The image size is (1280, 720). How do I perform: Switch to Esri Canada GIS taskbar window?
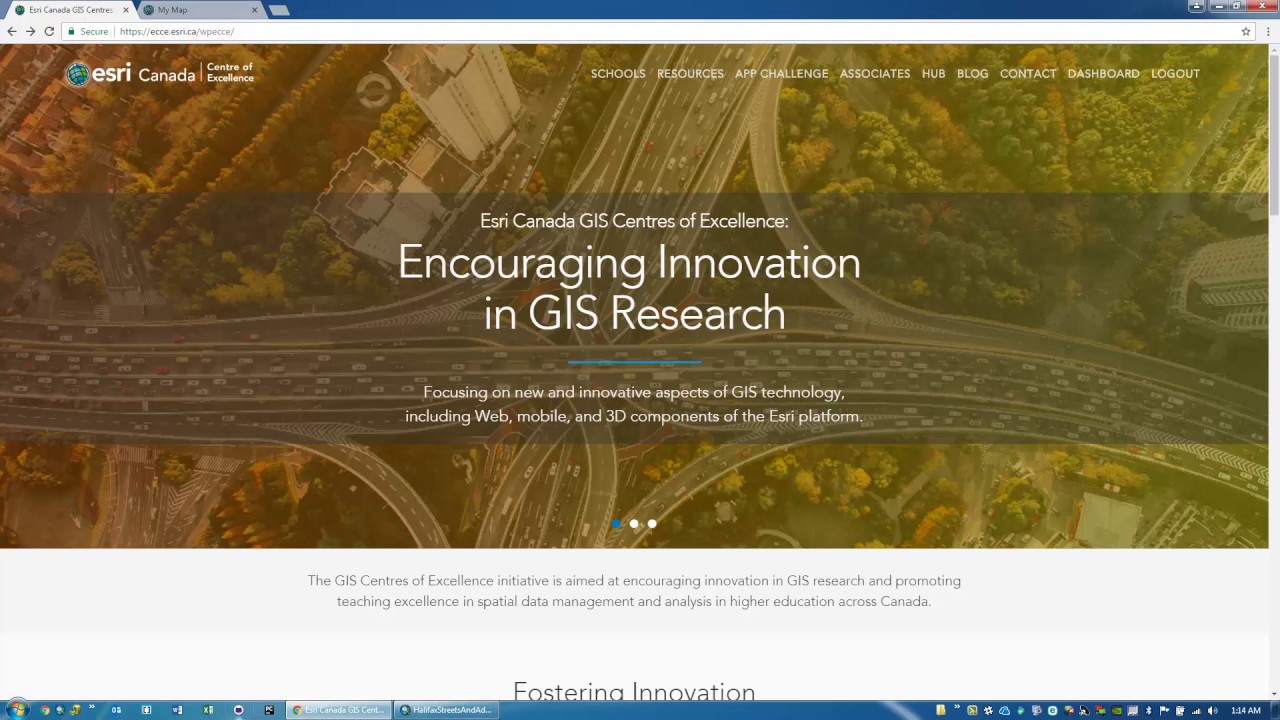coord(339,710)
